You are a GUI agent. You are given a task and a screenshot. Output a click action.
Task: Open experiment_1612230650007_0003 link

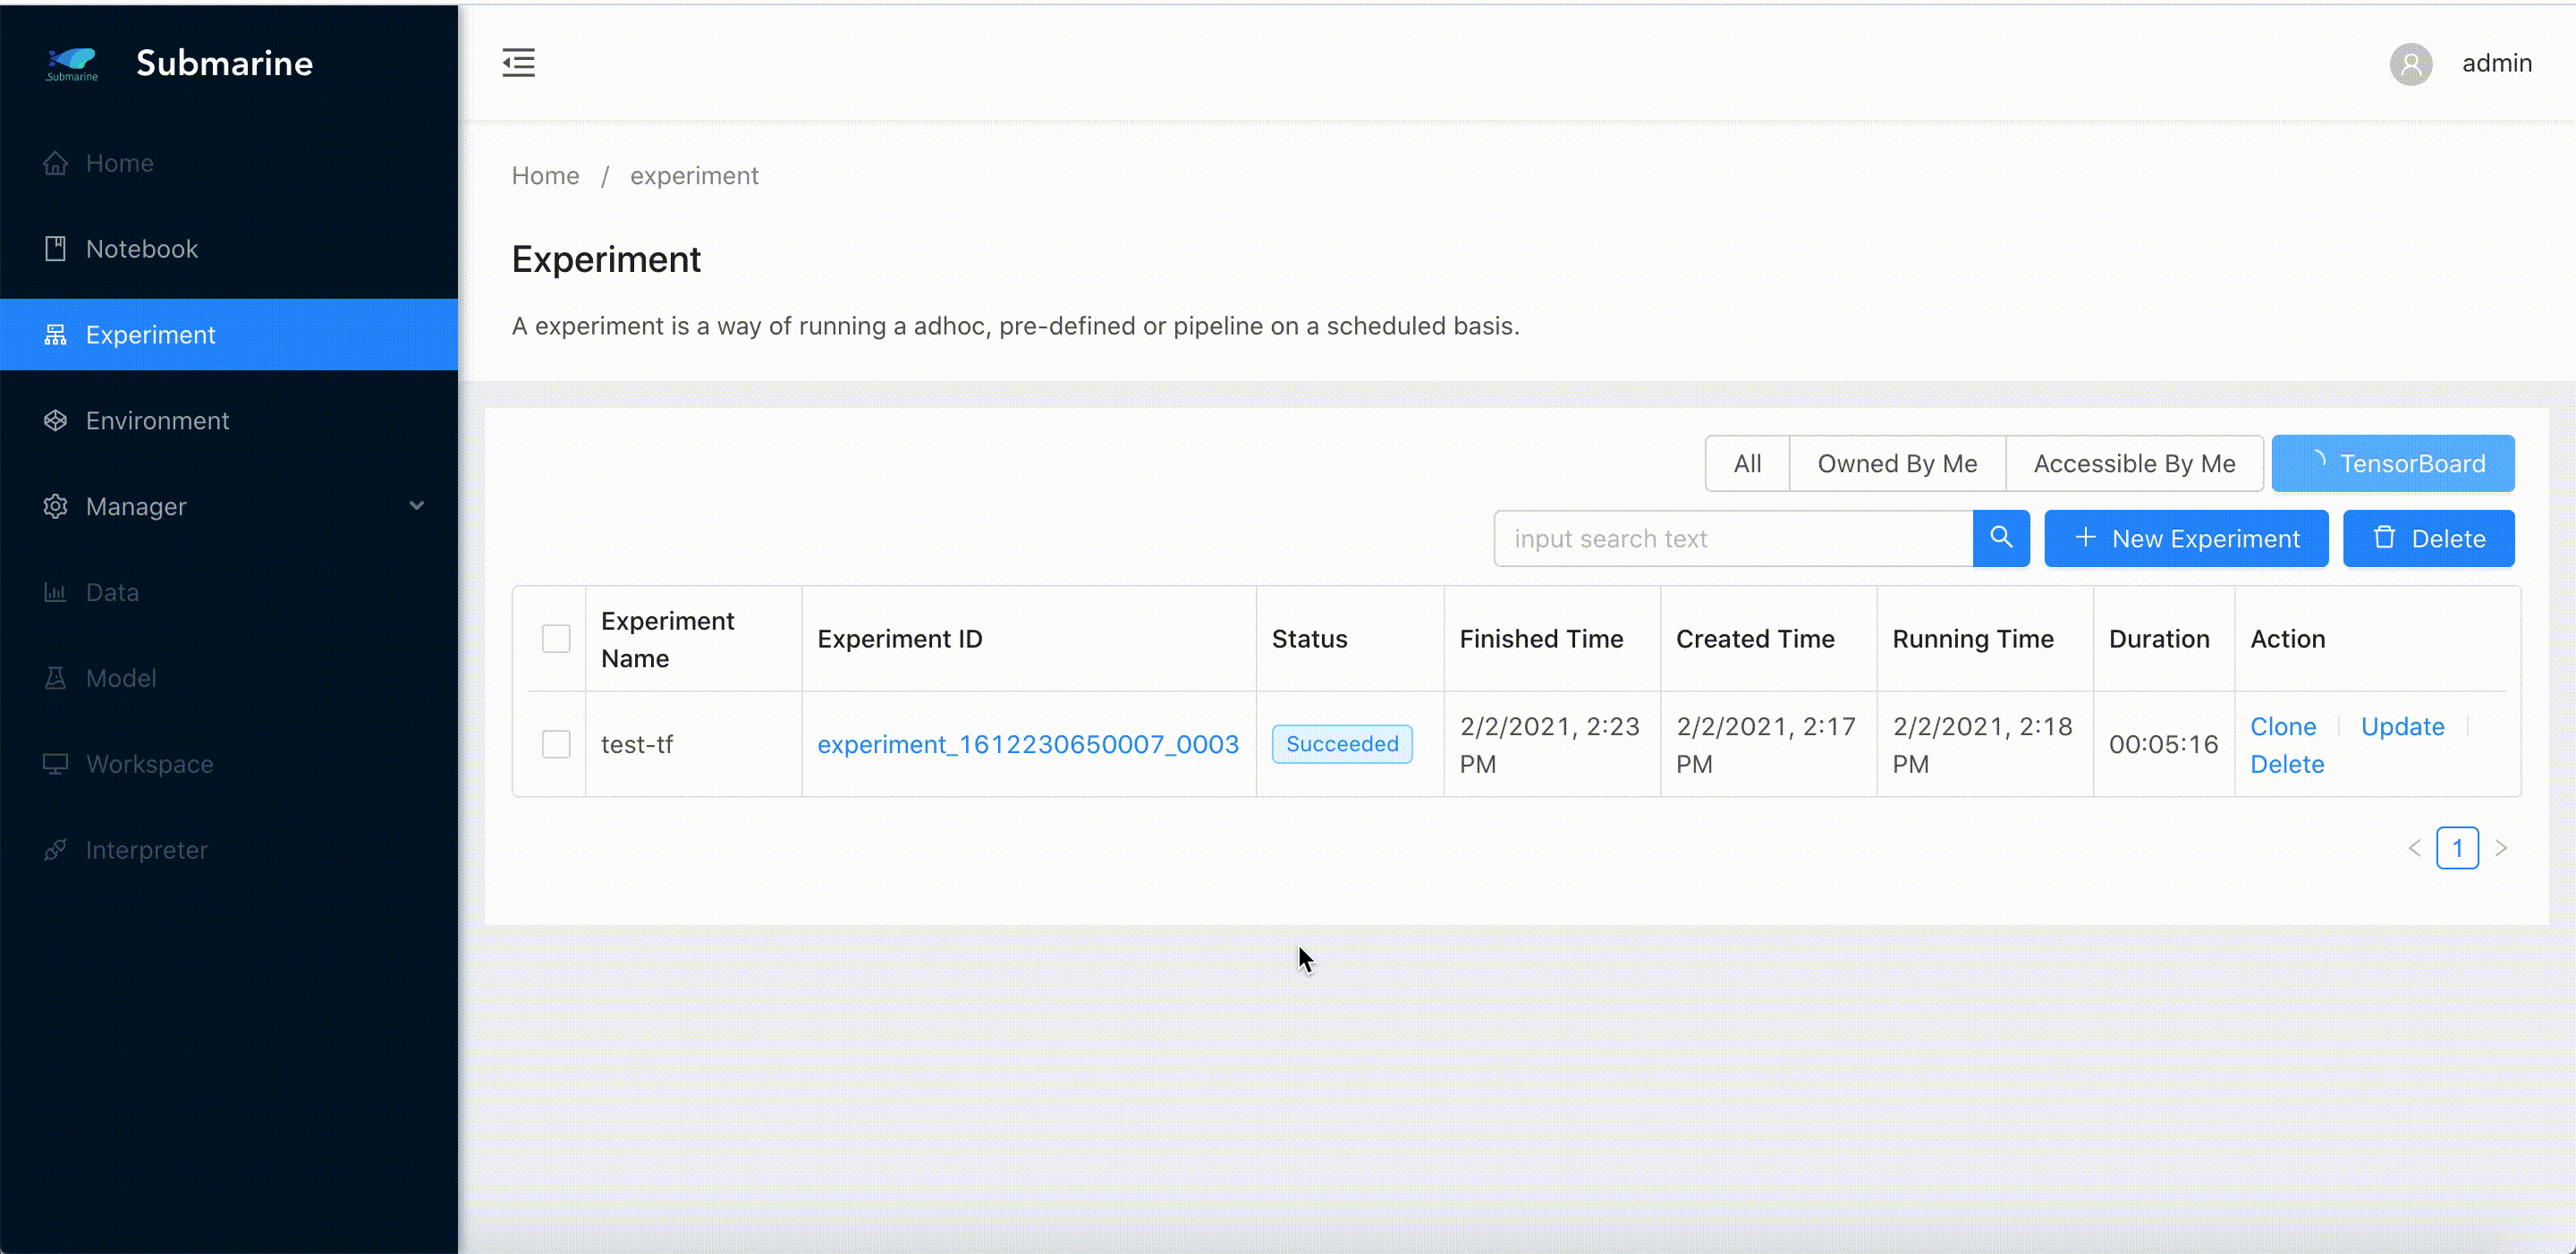1028,744
